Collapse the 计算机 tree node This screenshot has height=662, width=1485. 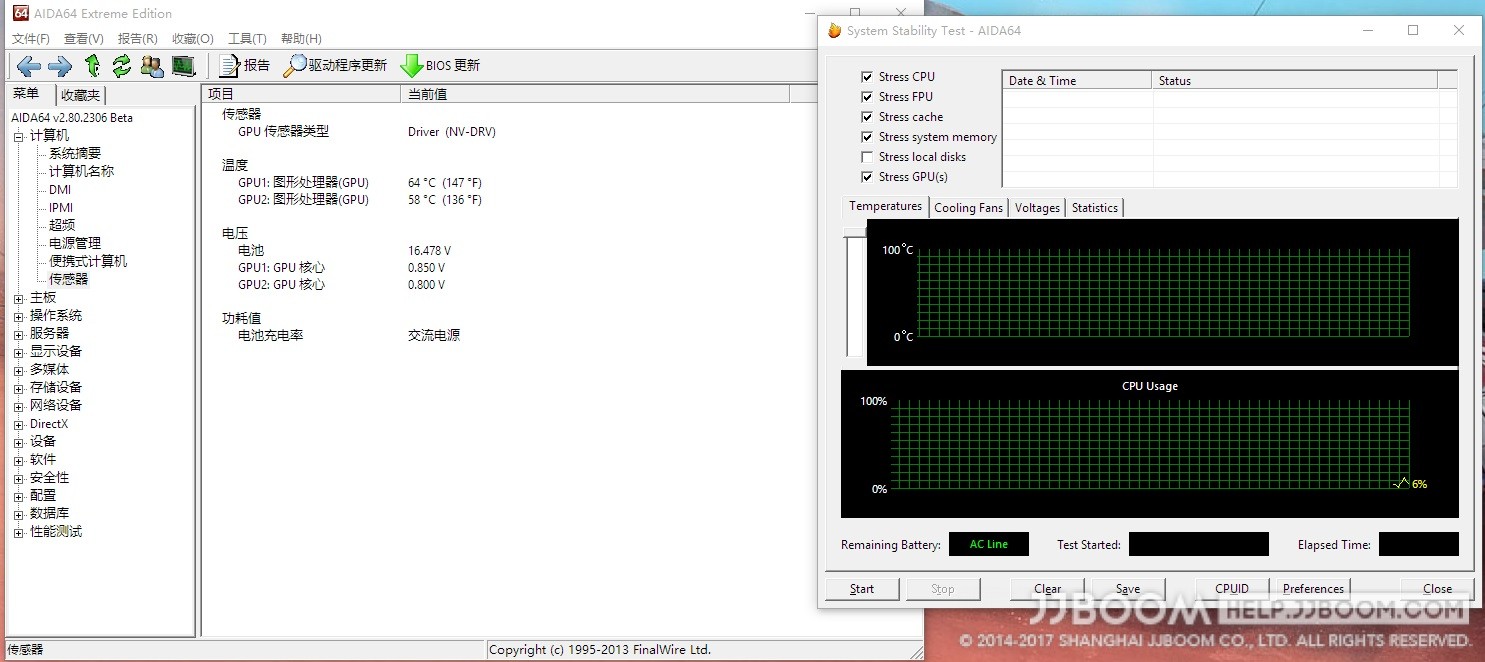[x=18, y=136]
